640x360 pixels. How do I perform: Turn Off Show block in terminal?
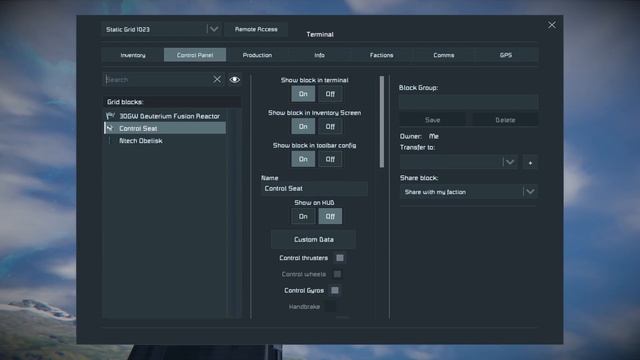(330, 94)
